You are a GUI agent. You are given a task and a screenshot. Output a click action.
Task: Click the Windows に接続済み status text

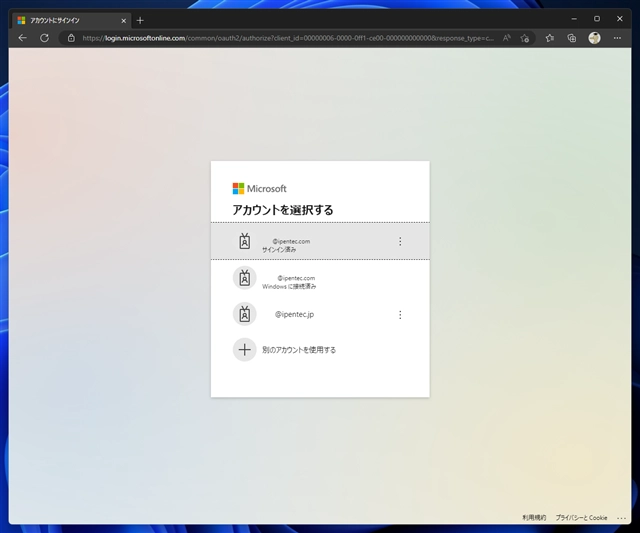click(289, 286)
